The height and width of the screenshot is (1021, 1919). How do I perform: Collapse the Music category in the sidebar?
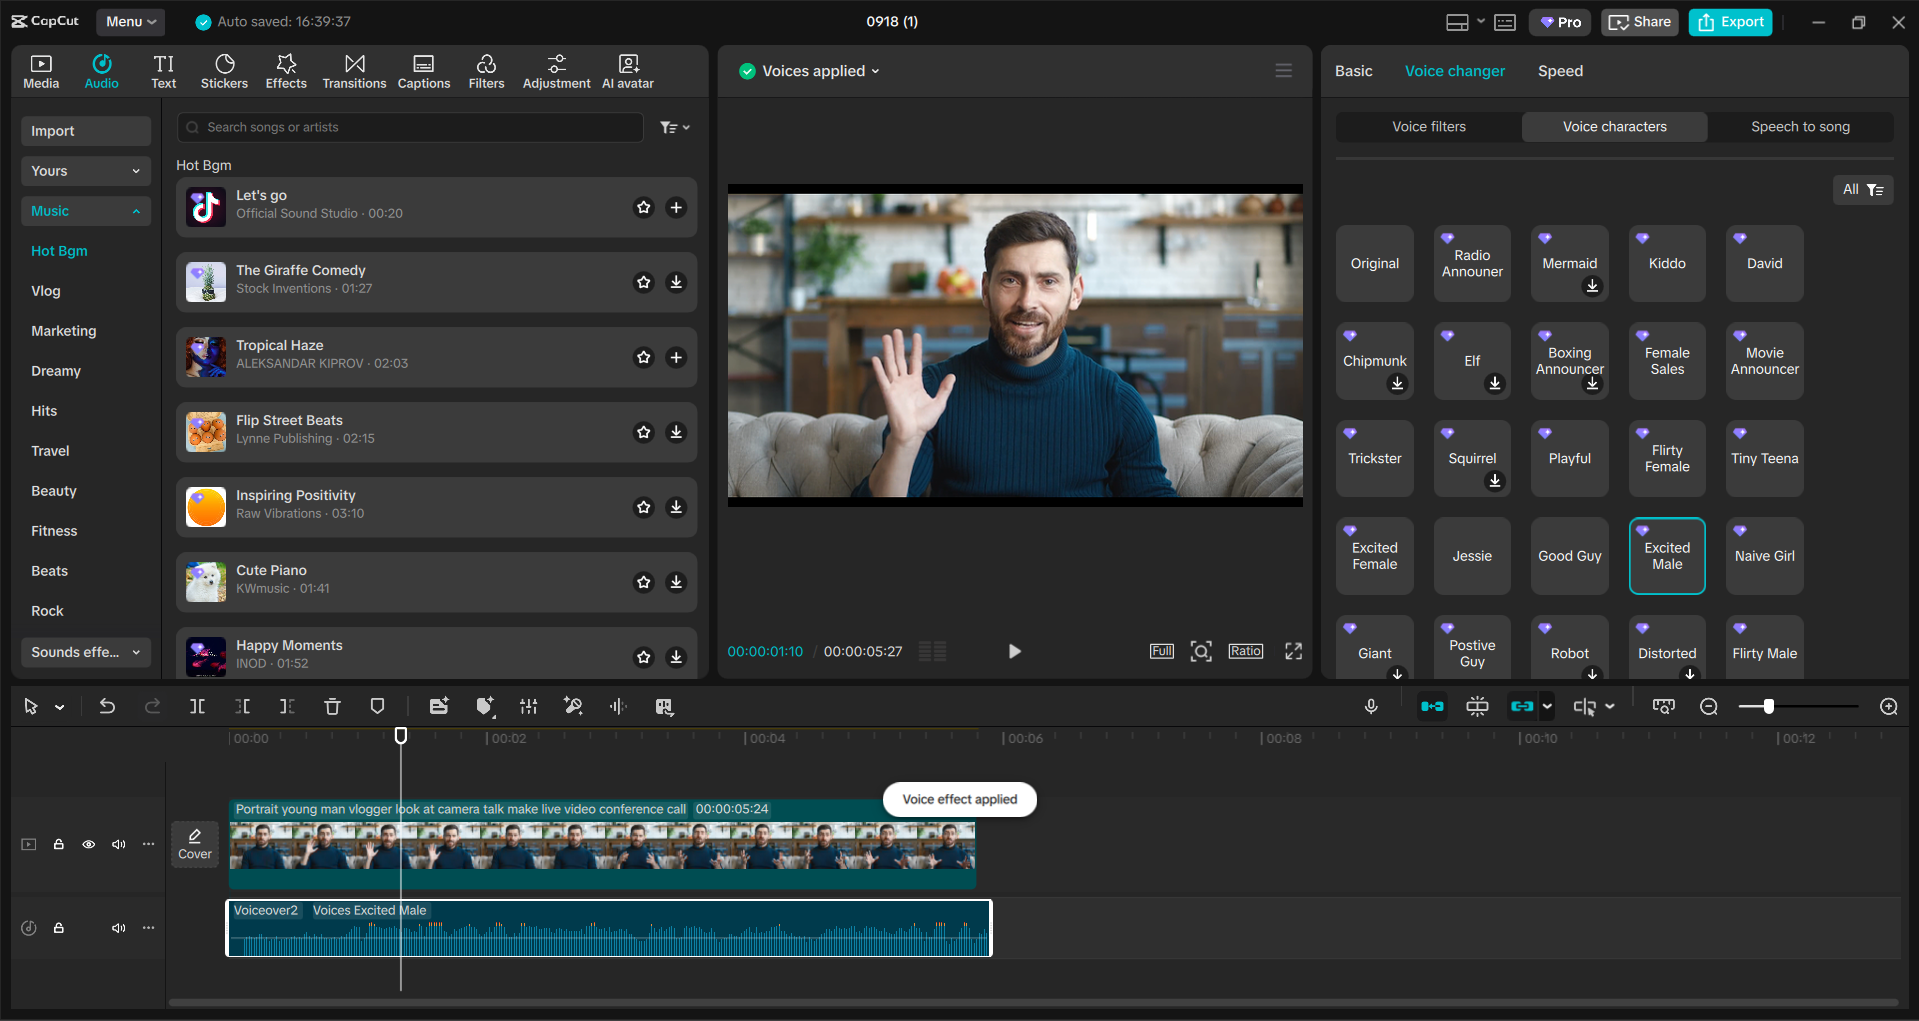click(137, 210)
